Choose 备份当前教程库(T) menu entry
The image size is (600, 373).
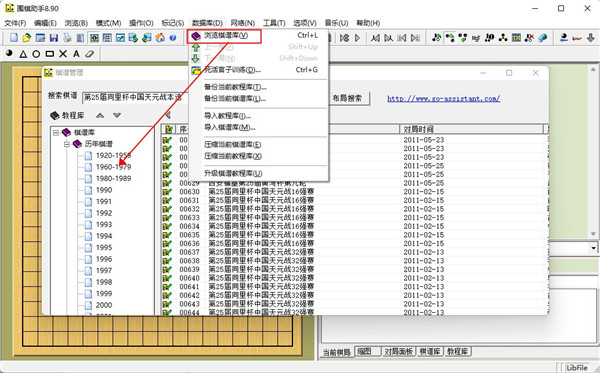tap(258, 87)
